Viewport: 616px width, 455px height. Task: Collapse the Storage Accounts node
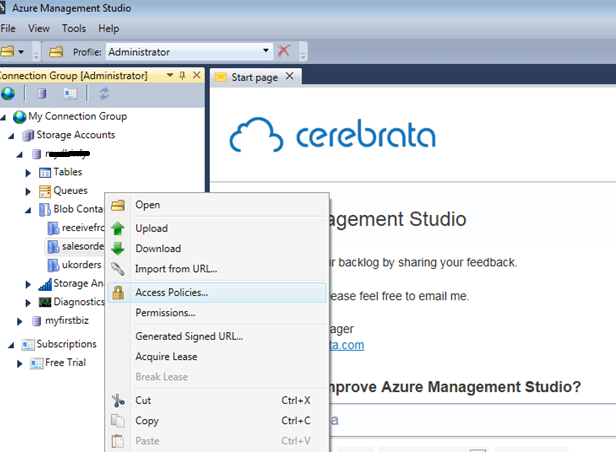11,136
